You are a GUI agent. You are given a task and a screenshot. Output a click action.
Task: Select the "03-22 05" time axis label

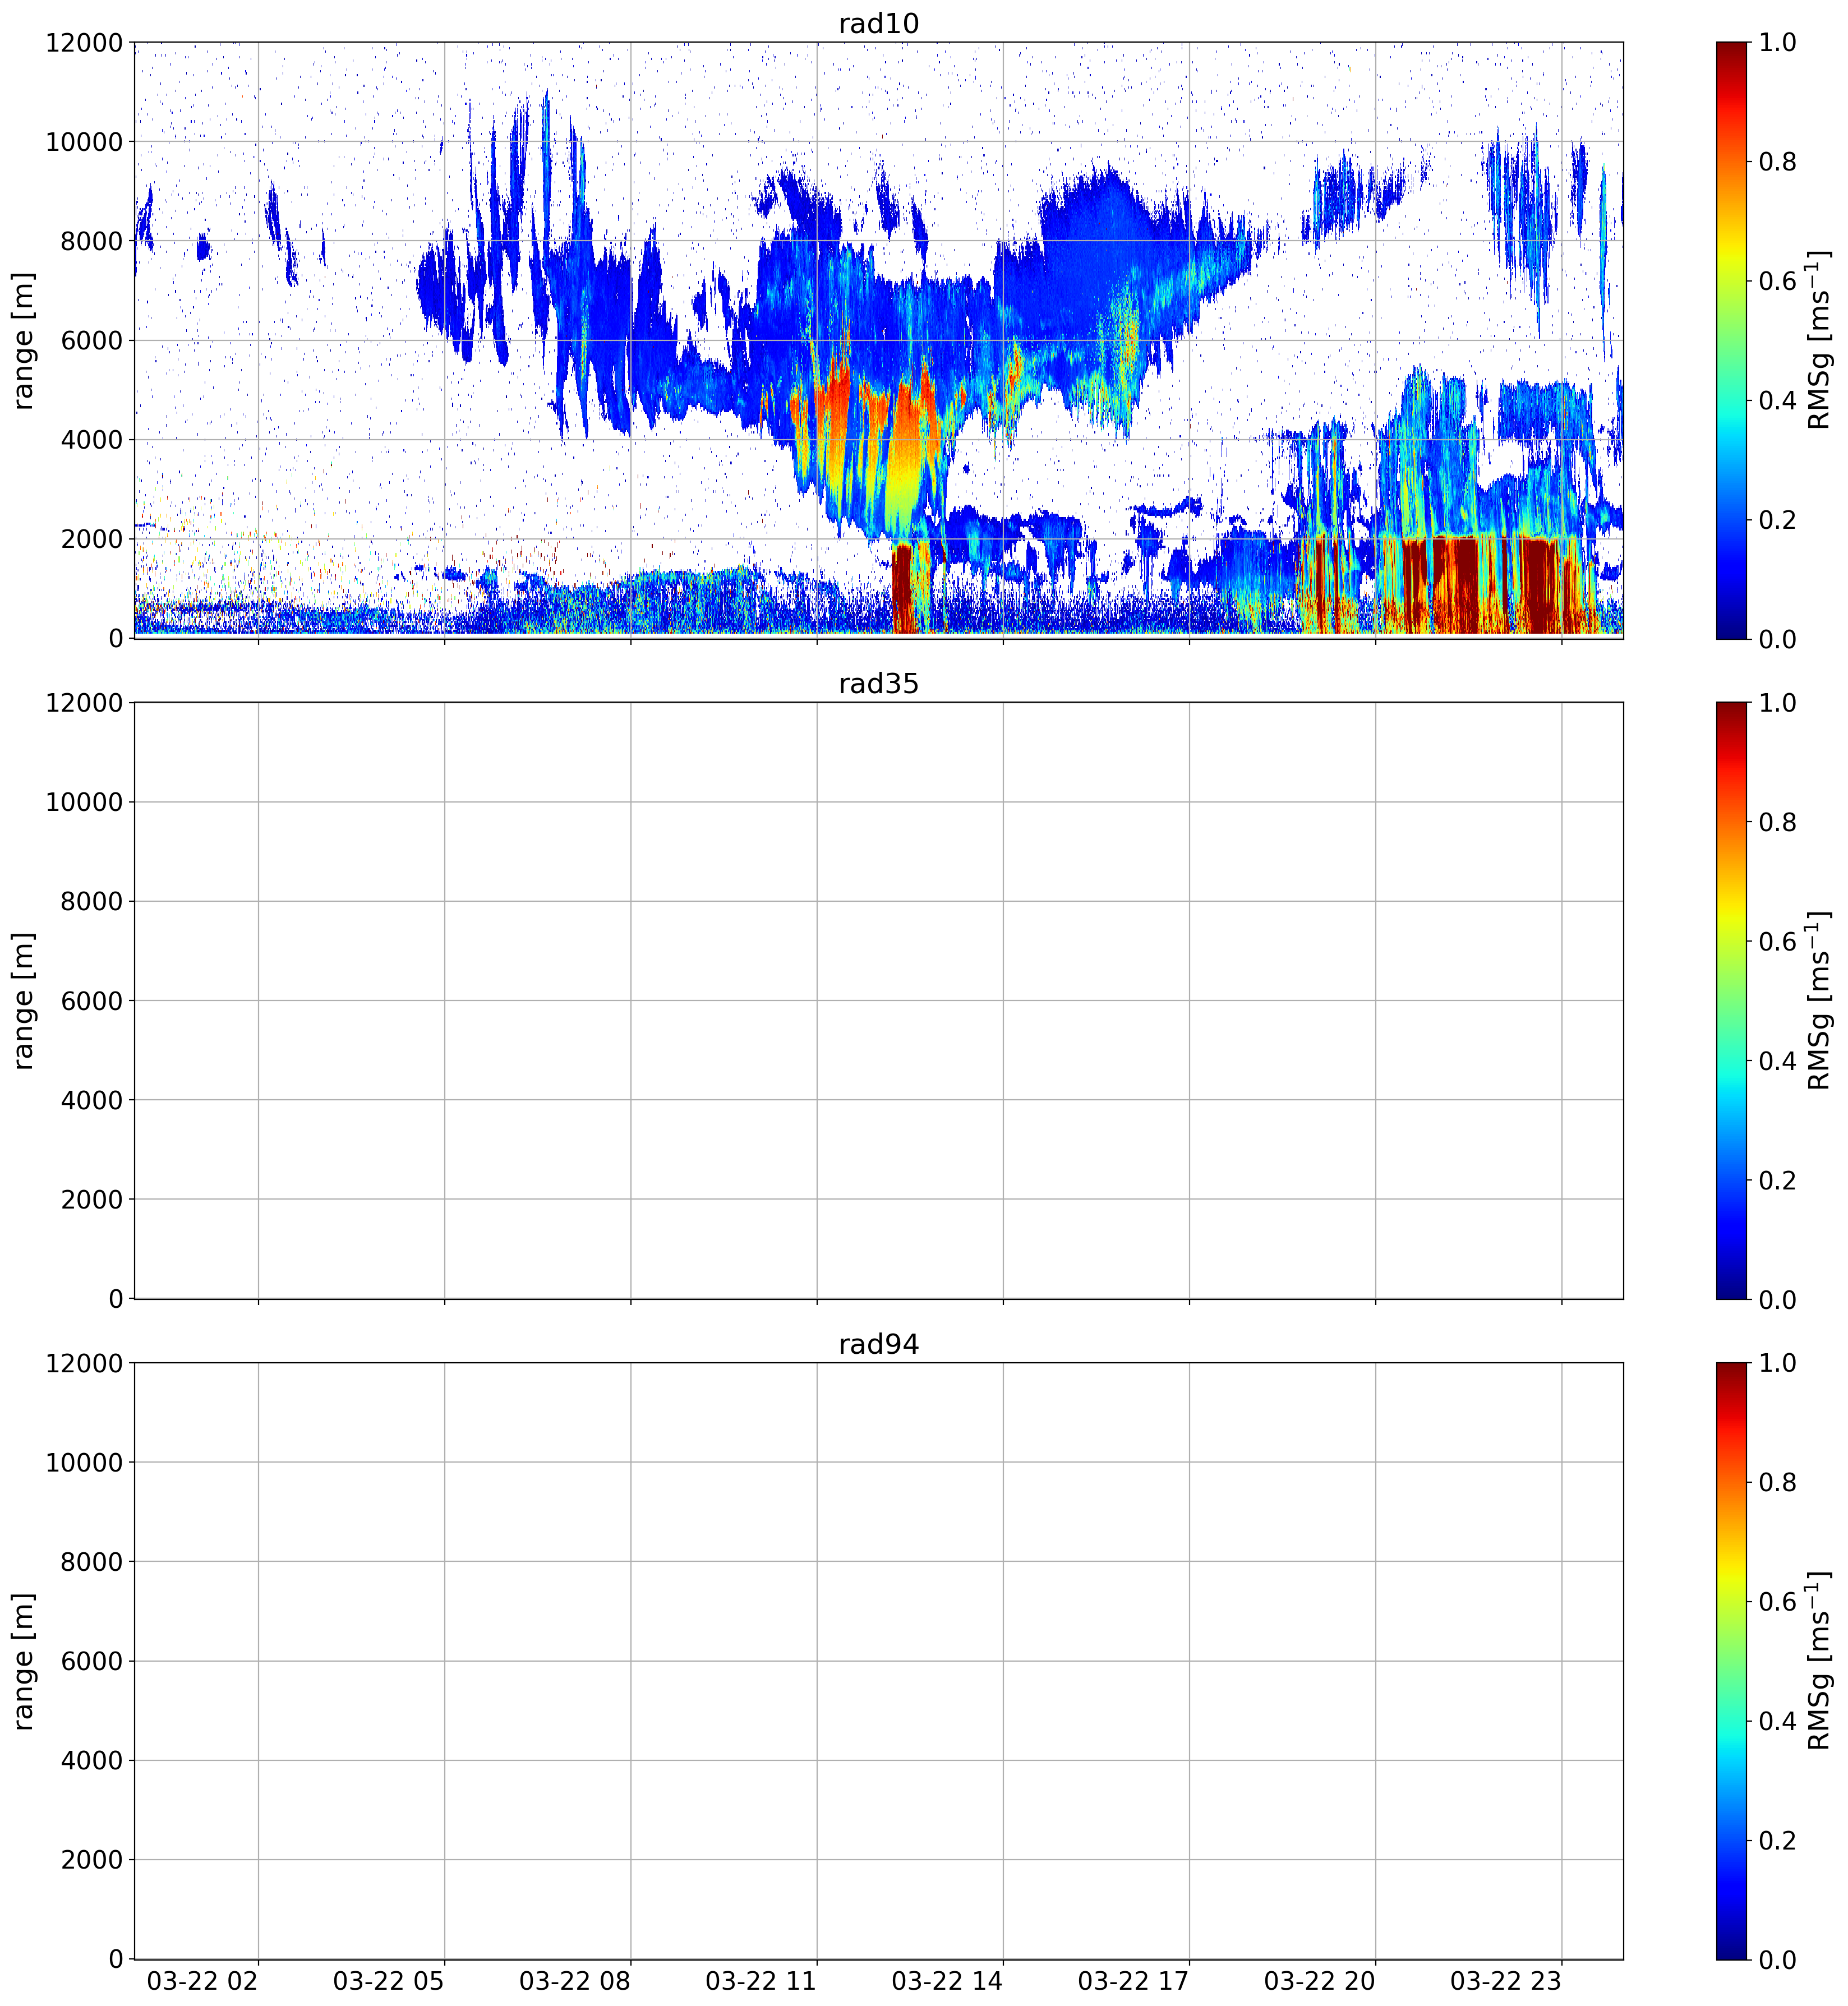389,1981
